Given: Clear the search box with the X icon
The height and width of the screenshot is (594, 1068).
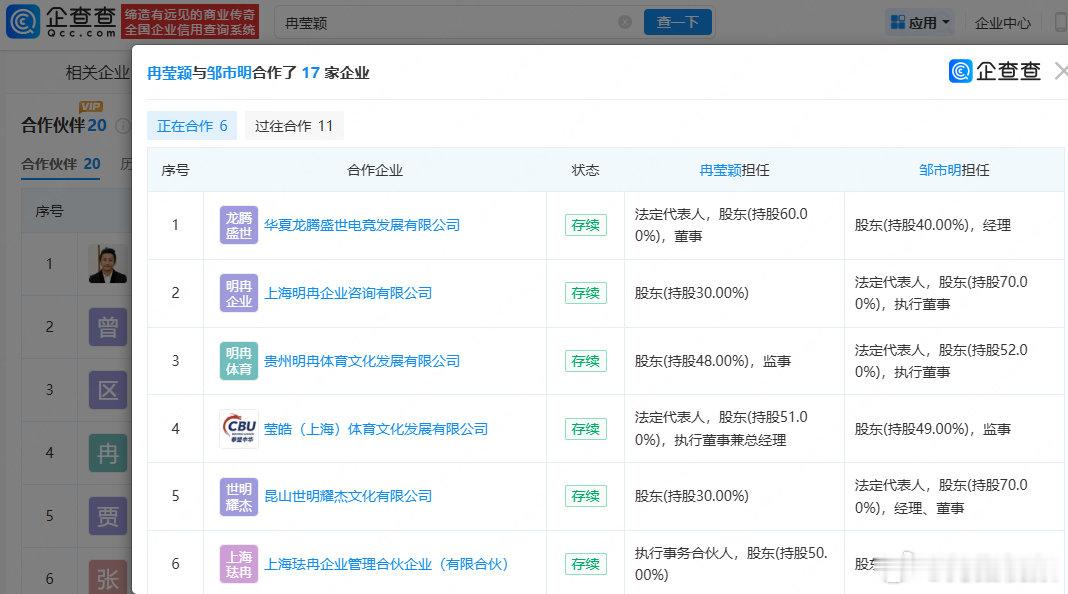Looking at the screenshot, I should pyautogui.click(x=625, y=22).
